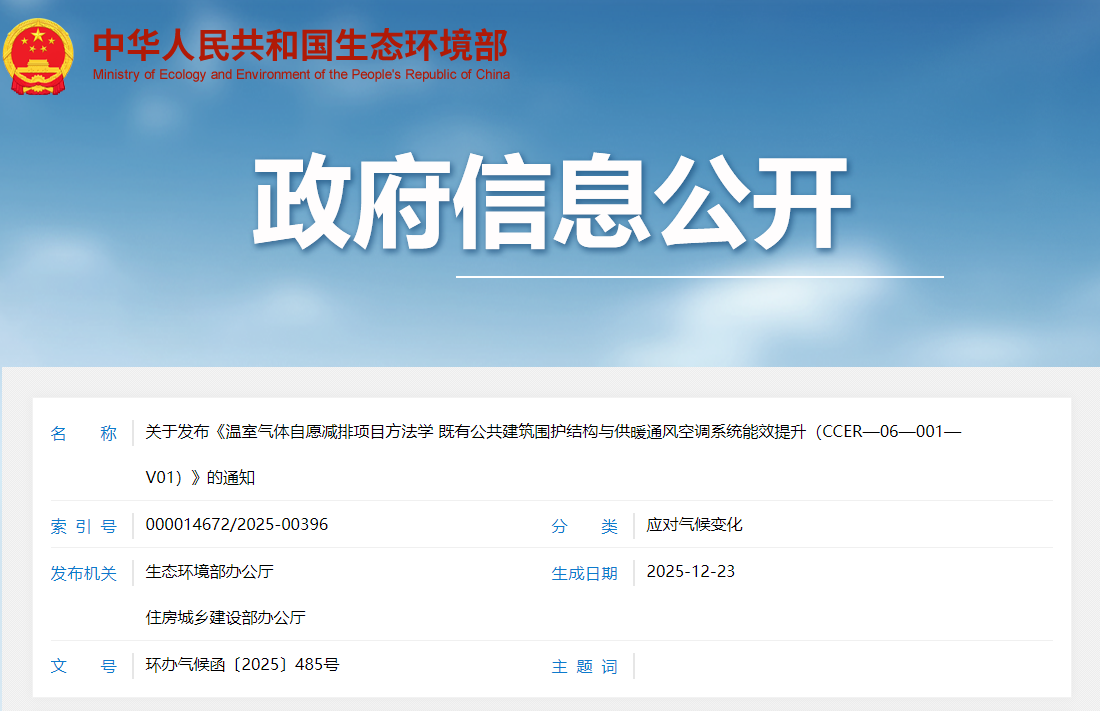Click the 住房城乡建设部办公厅 issuing agency

tap(225, 618)
